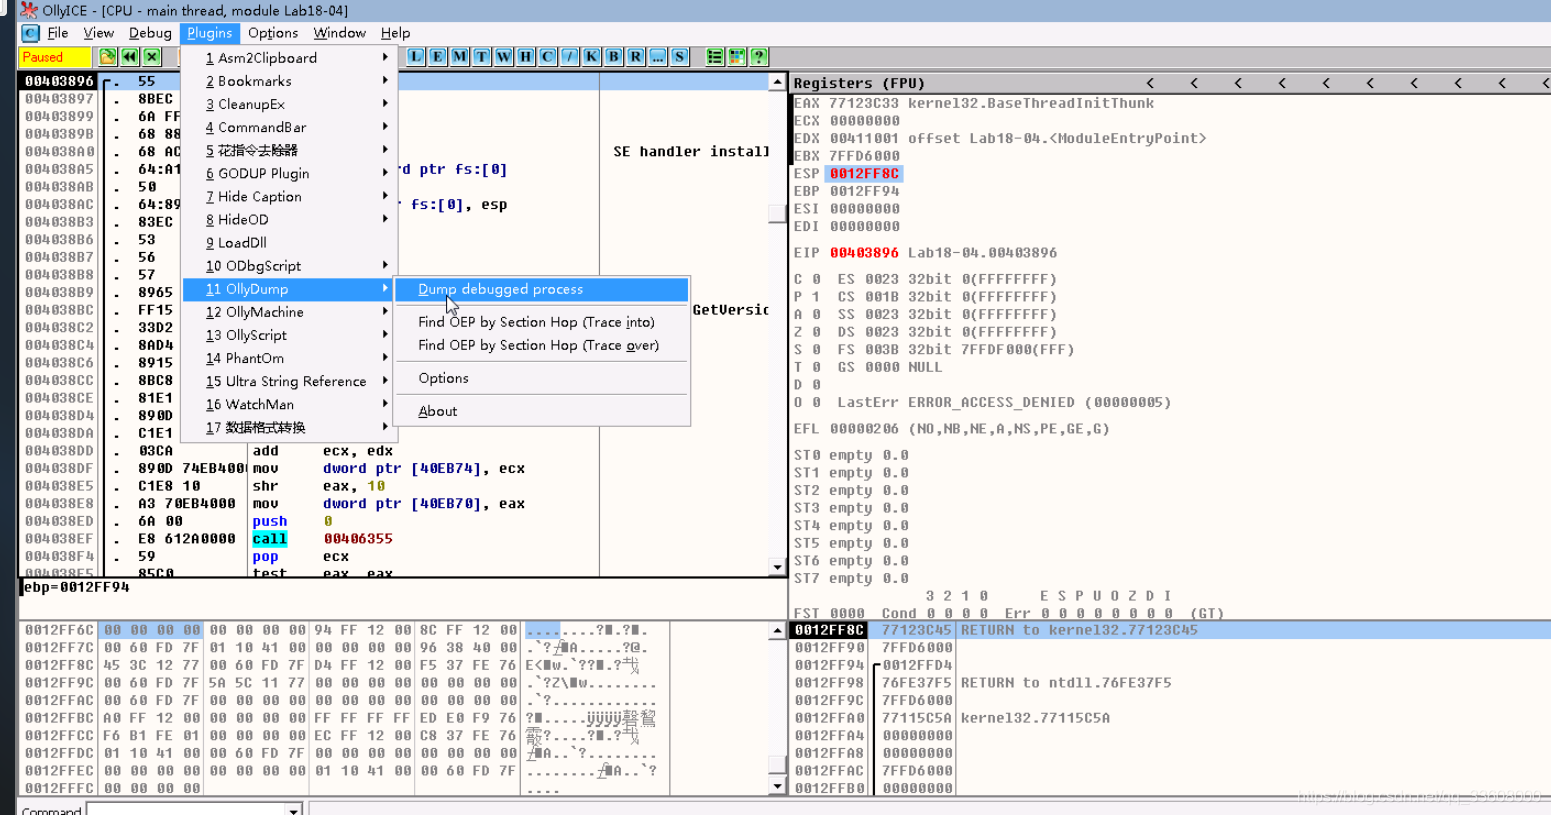Select dump row address 0012FF6C
1551x815 pixels.
click(x=59, y=630)
